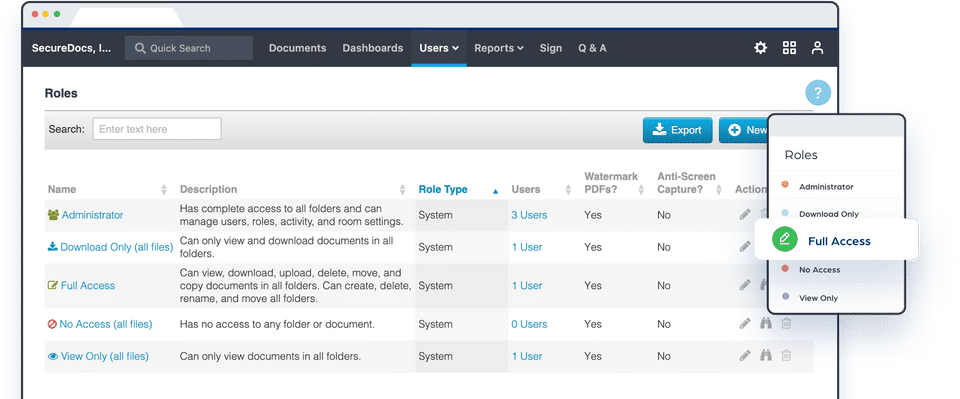Viewport: 960px width, 399px height.
Task: Edit the Download Only role with pencil
Action: [x=744, y=247]
